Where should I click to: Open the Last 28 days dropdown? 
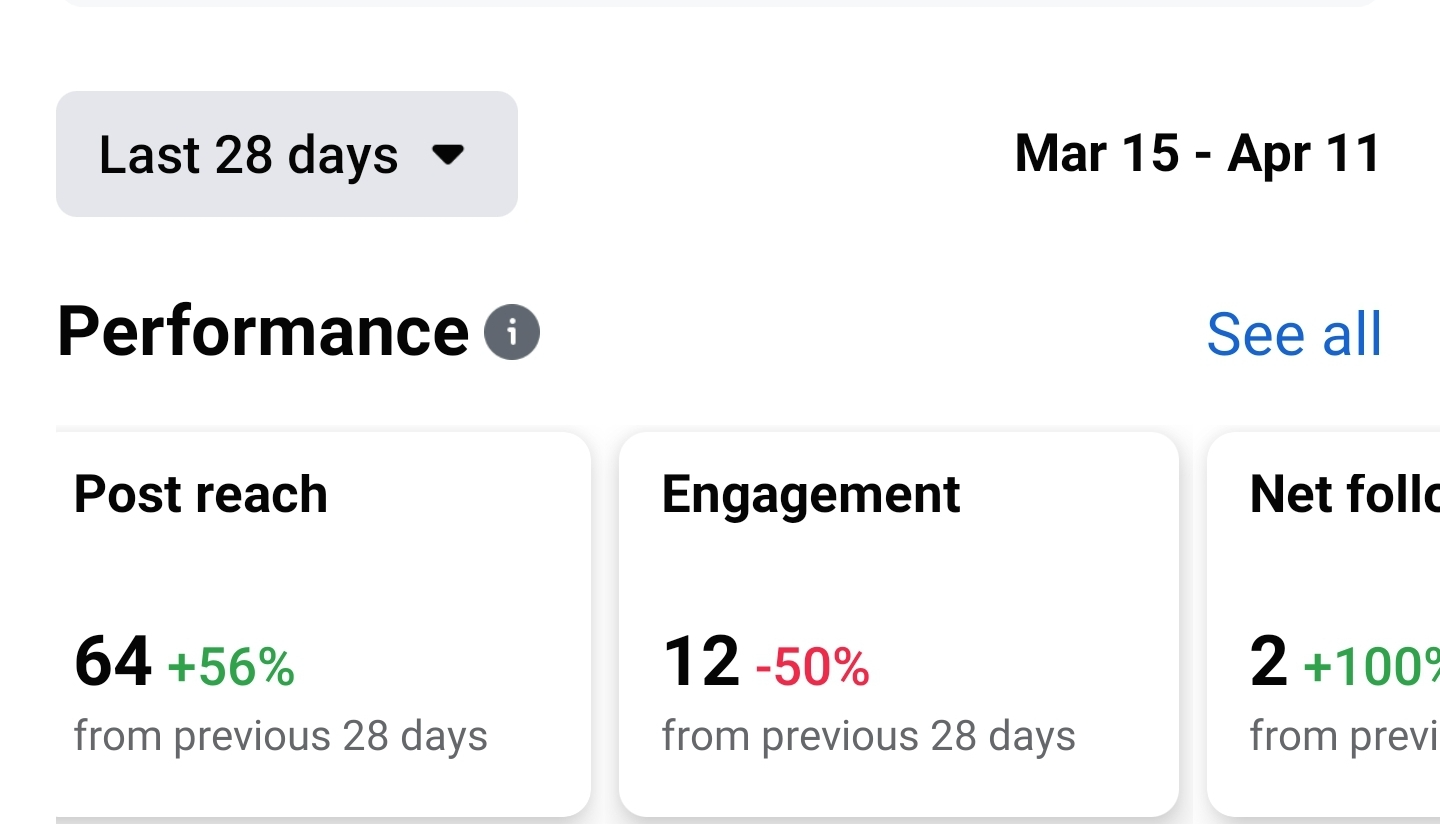pos(287,154)
